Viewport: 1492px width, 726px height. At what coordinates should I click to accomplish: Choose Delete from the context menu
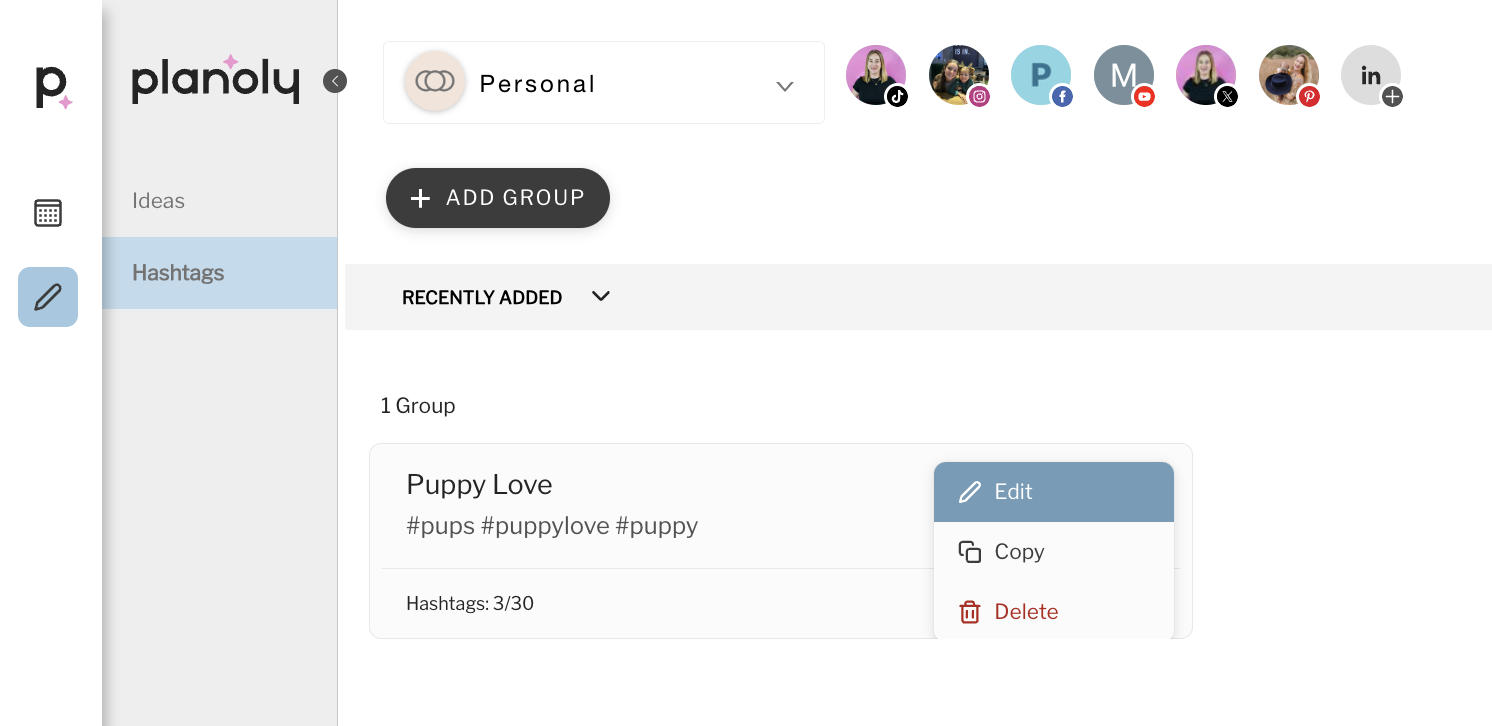click(1053, 612)
